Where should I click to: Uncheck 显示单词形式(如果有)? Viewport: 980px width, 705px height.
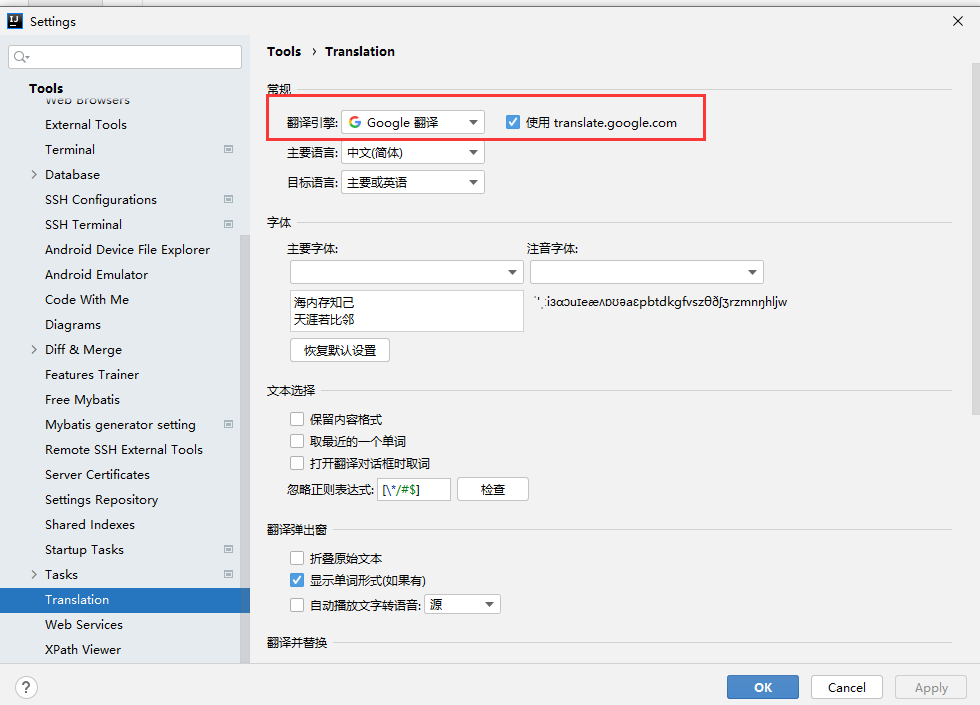pos(297,580)
